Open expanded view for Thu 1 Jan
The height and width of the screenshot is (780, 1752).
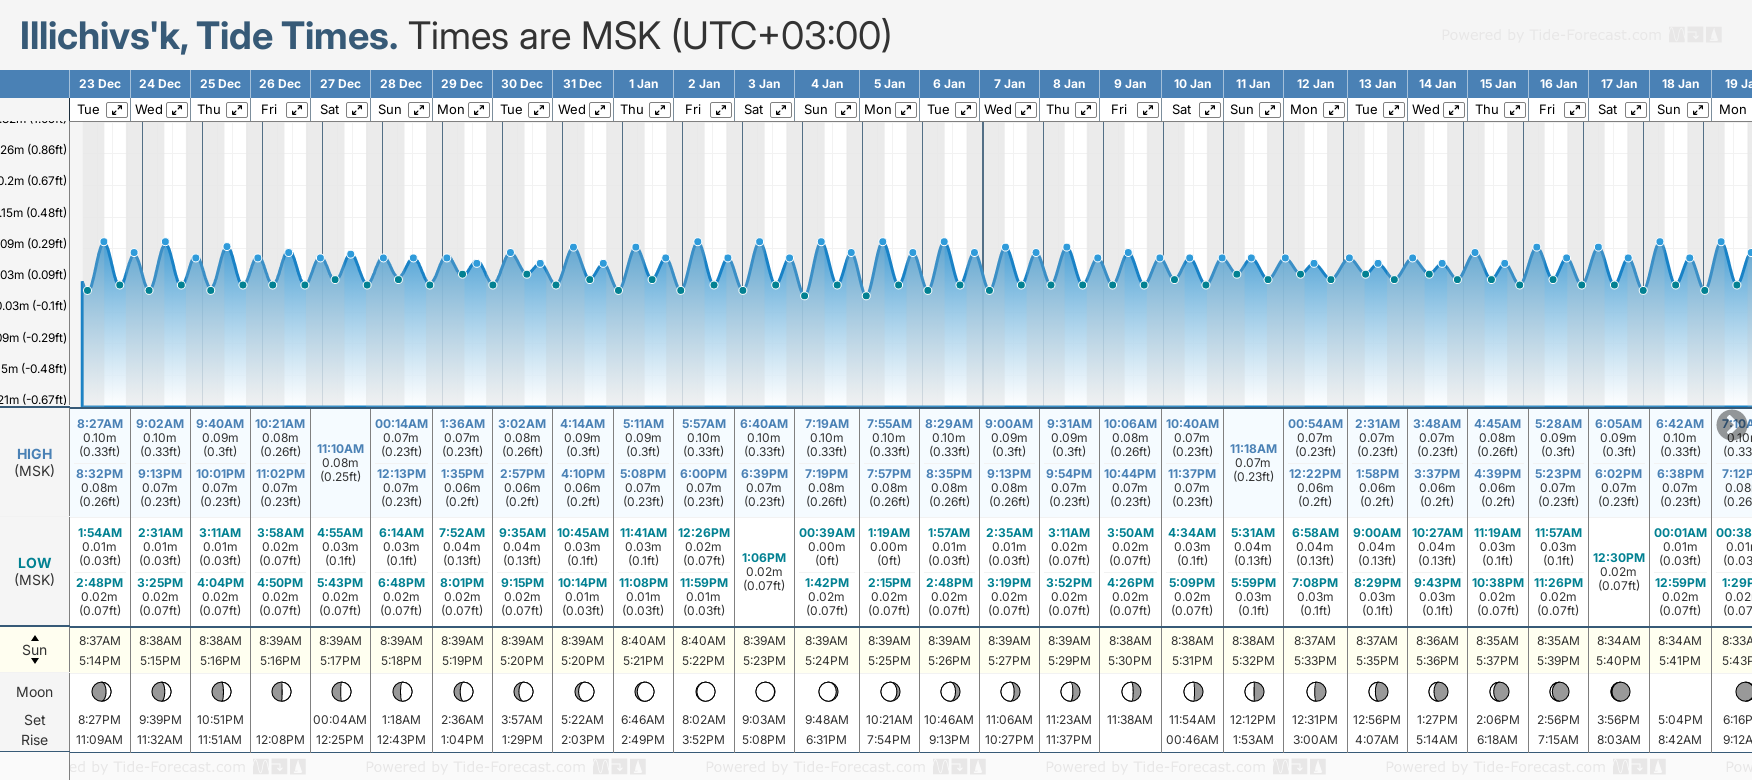pyautogui.click(x=660, y=110)
